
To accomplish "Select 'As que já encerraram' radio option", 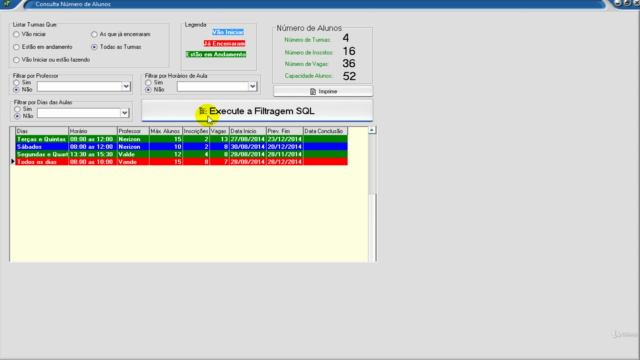I will (94, 34).
